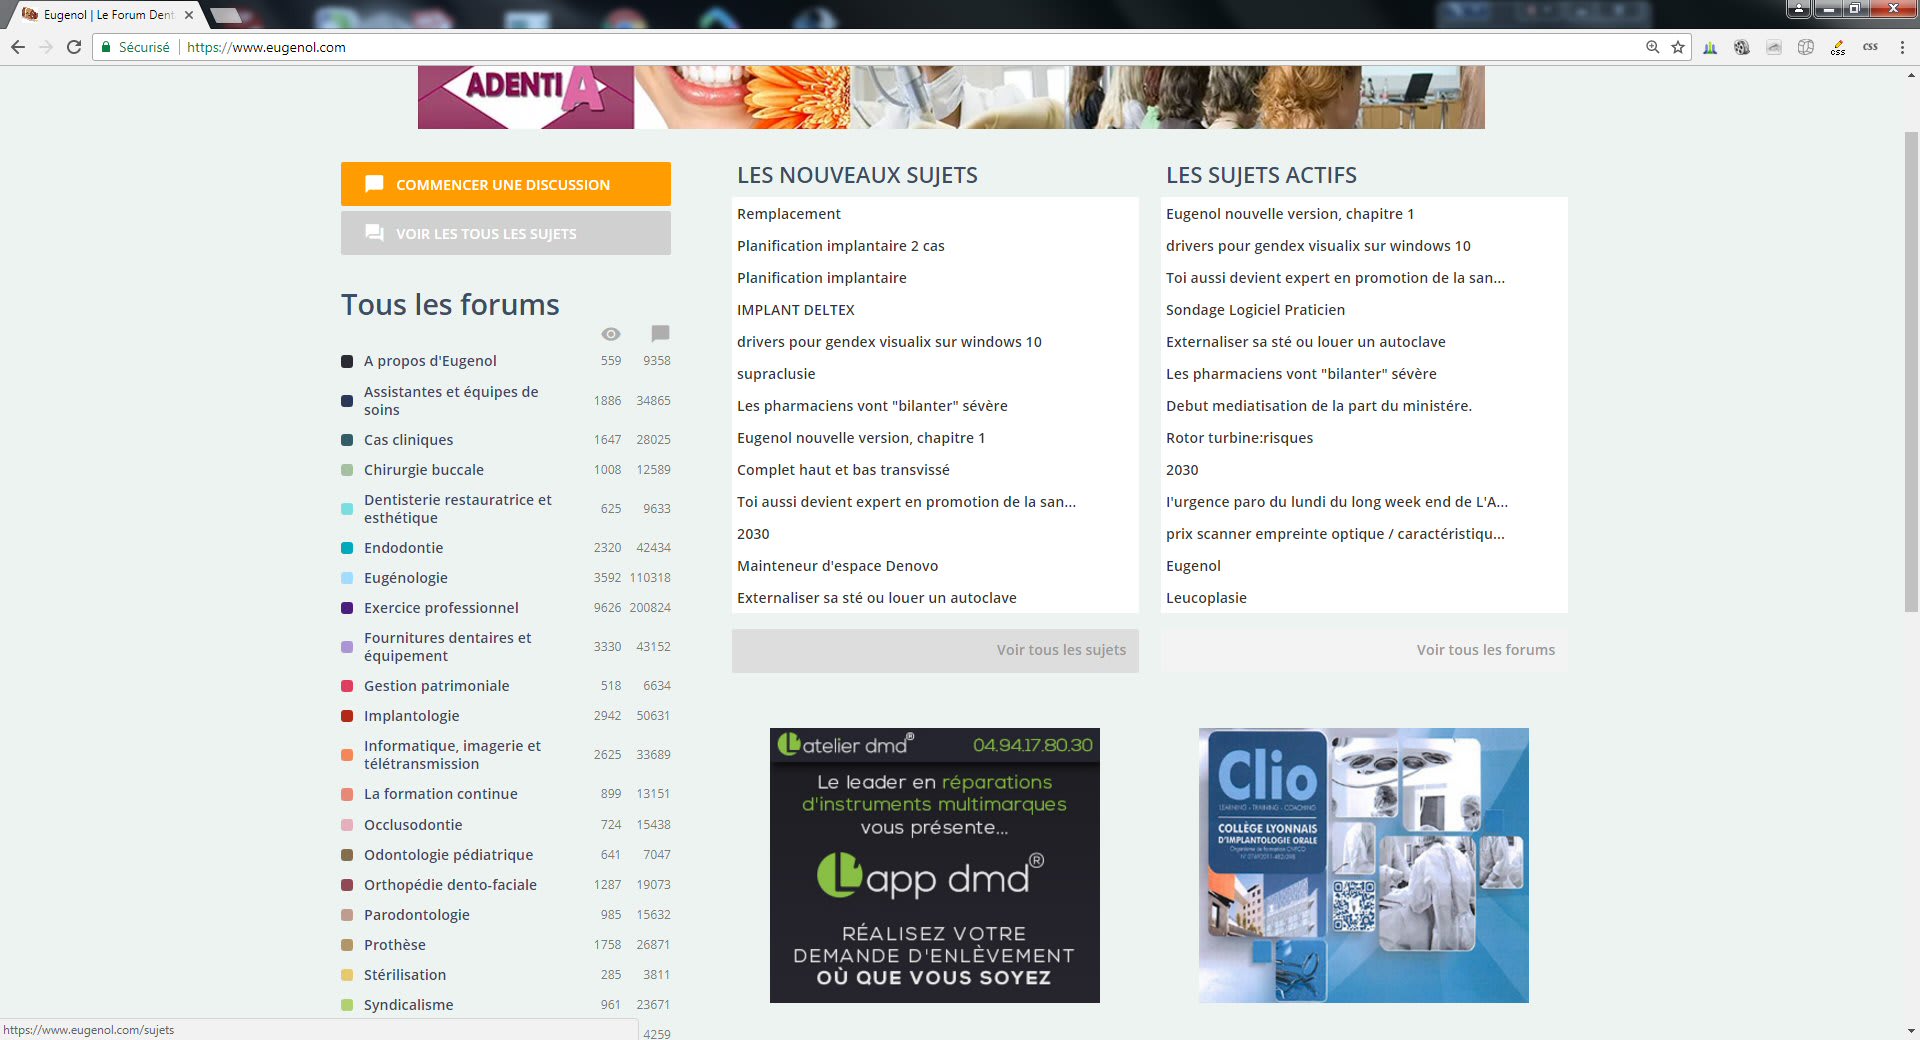Bookmark this page with the star icon
Screen dimensions: 1920x1040
pyautogui.click(x=1678, y=47)
